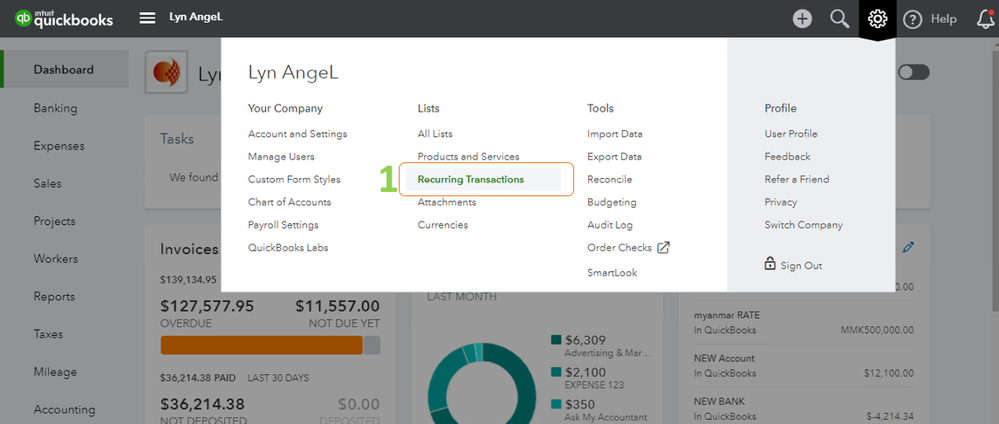Open the search magnifier icon
The image size is (999, 424).
point(840,19)
